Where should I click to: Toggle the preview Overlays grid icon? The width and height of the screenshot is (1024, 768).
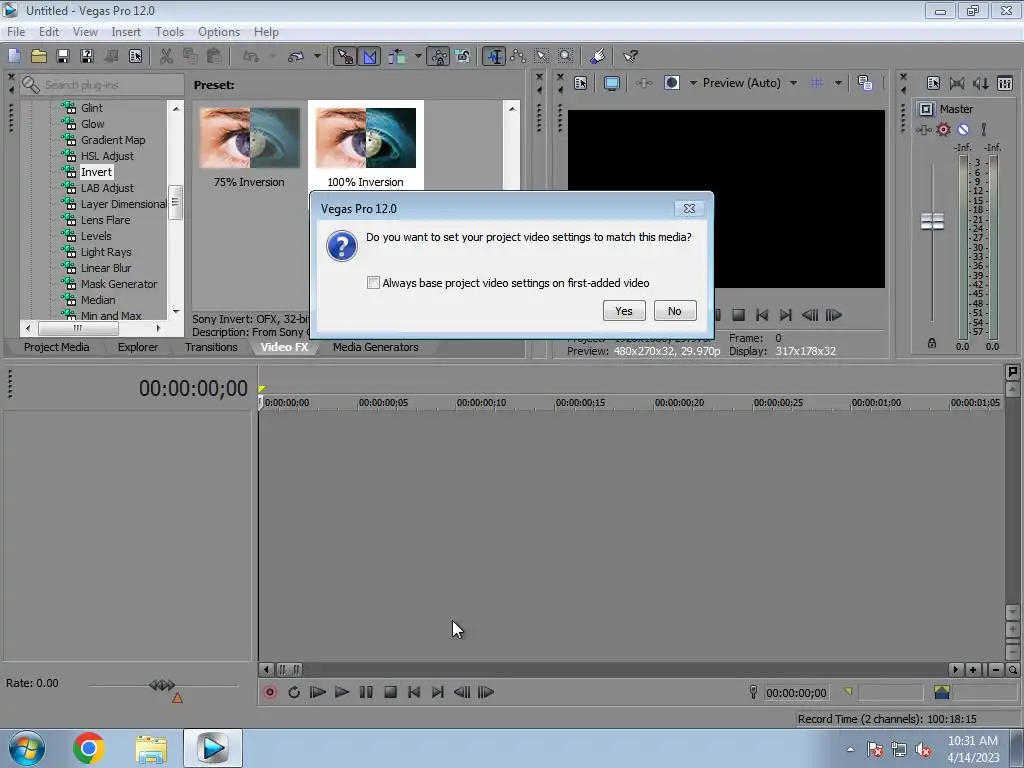[817, 83]
